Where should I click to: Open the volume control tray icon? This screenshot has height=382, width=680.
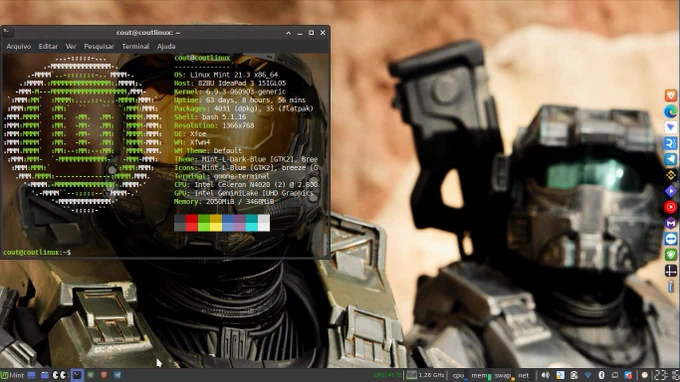tap(546, 375)
